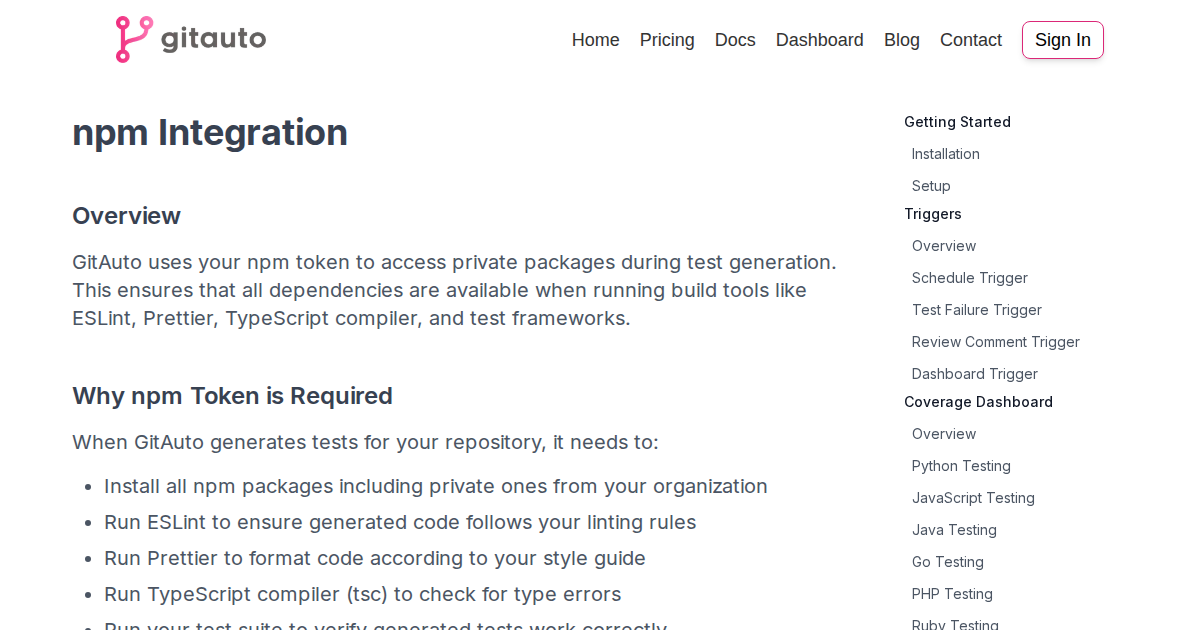Click the 'Run Prettier to format code' bullet
Viewport: 1200px width, 630px height.
(375, 558)
